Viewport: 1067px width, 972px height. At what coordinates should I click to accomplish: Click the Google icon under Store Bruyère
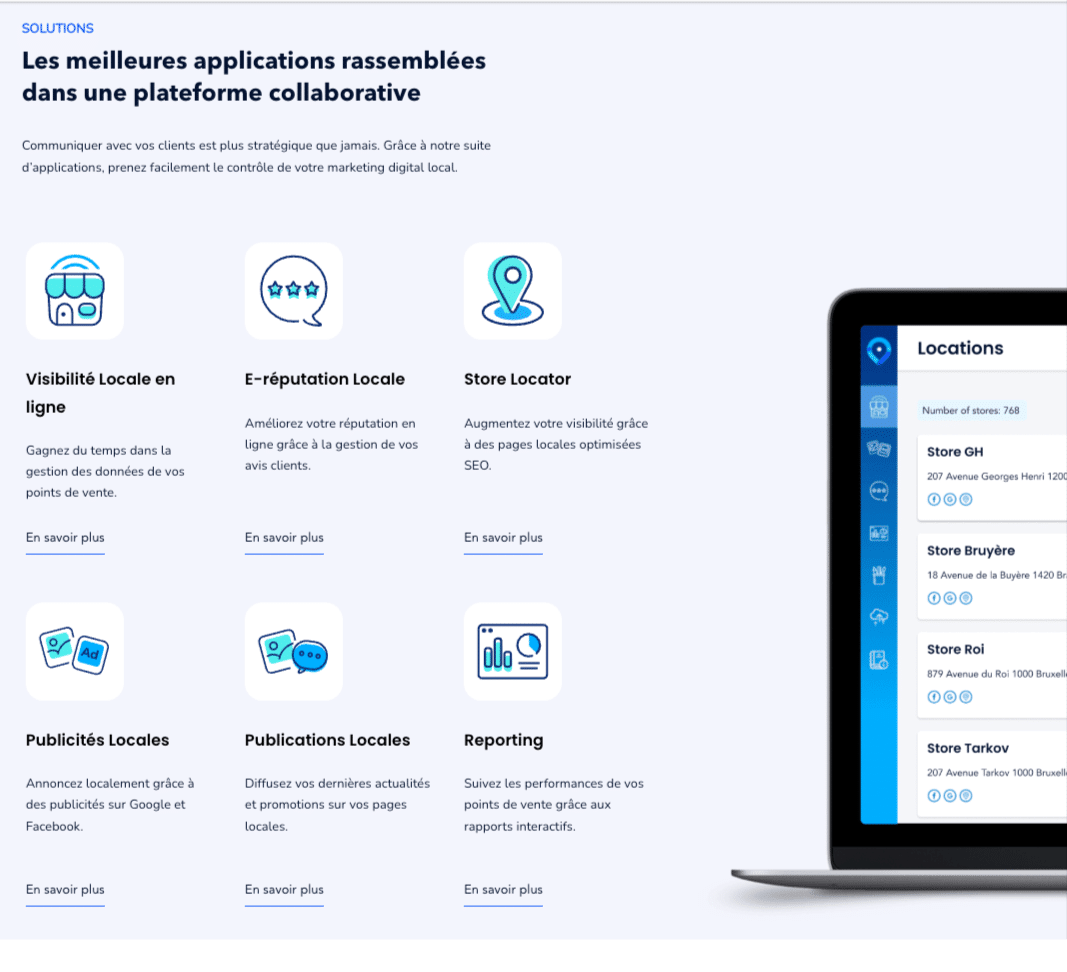tap(950, 598)
